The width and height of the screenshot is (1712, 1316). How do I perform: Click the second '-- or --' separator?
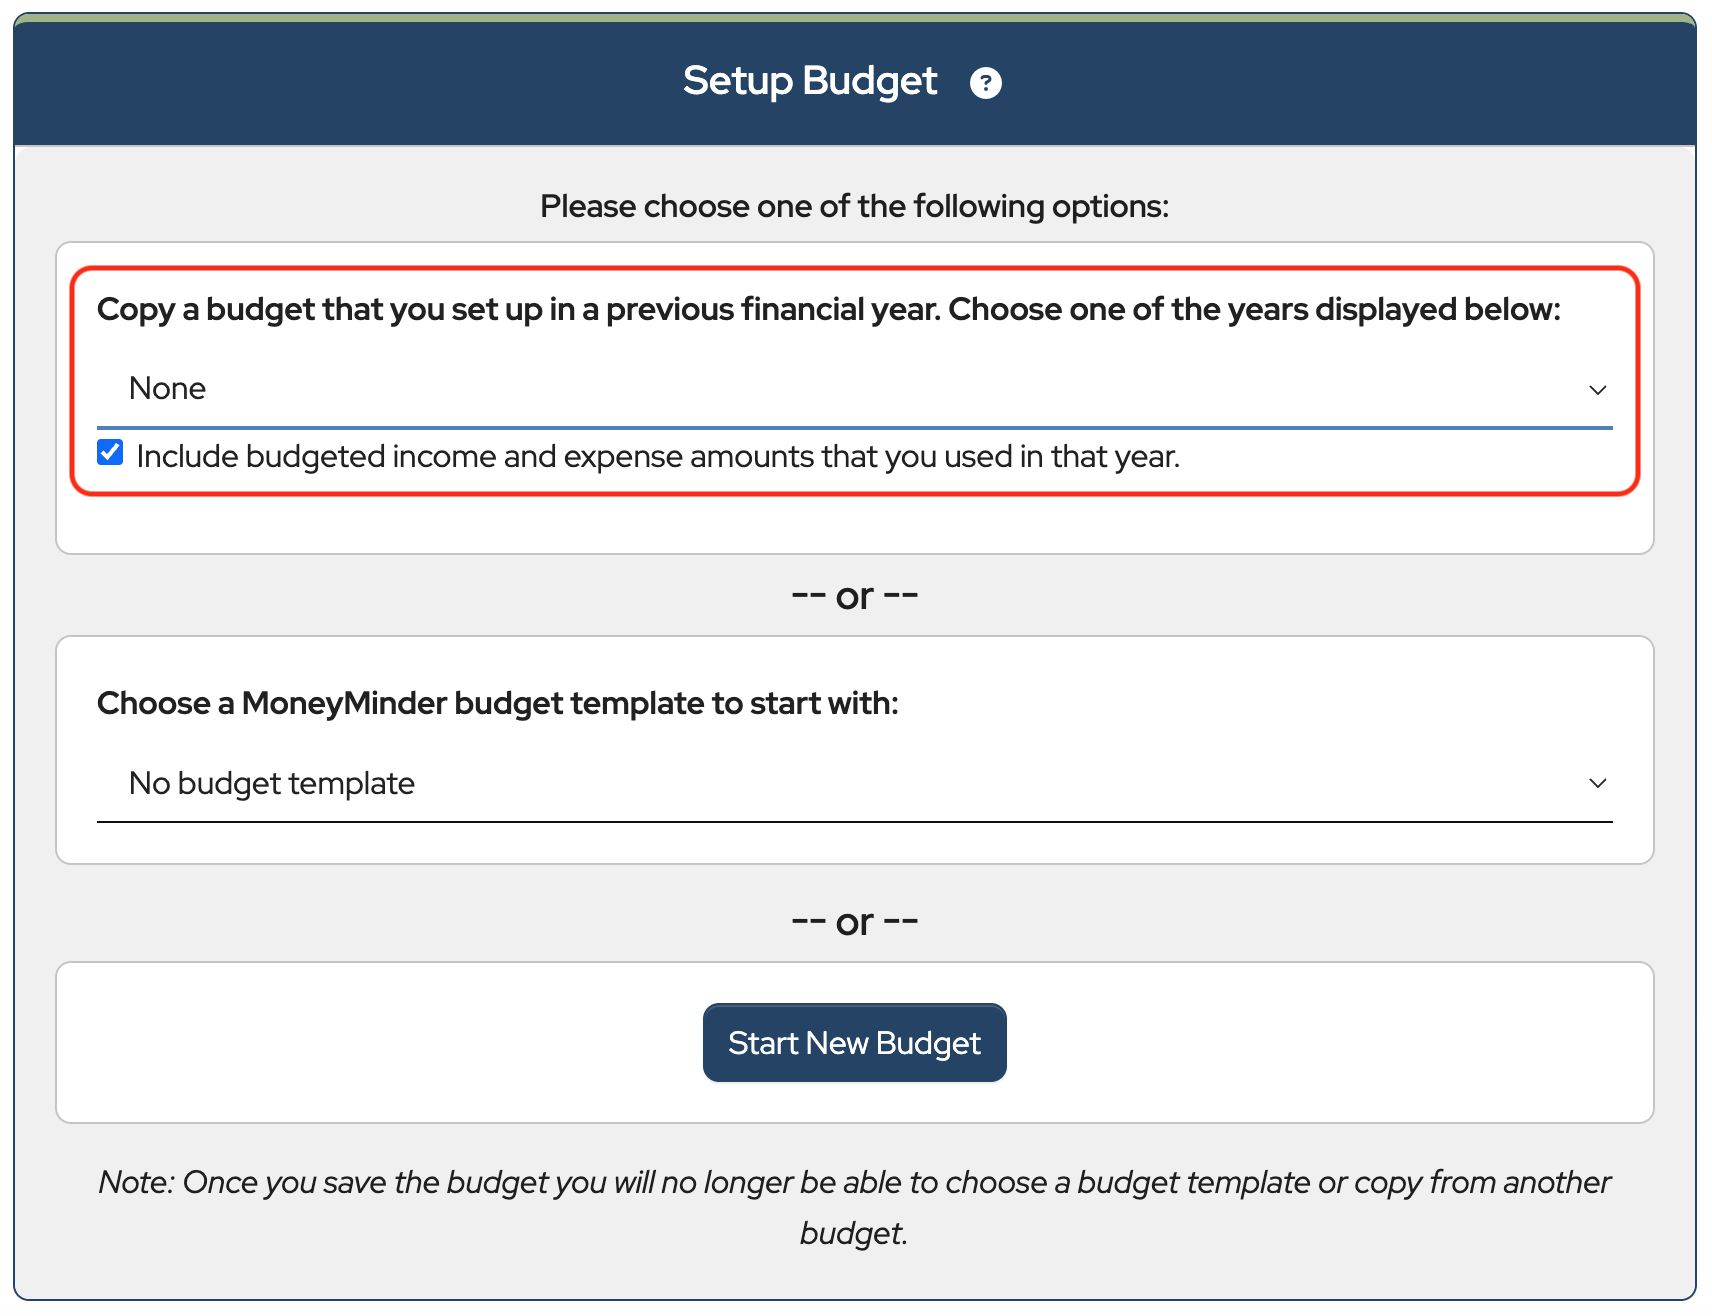pos(854,922)
